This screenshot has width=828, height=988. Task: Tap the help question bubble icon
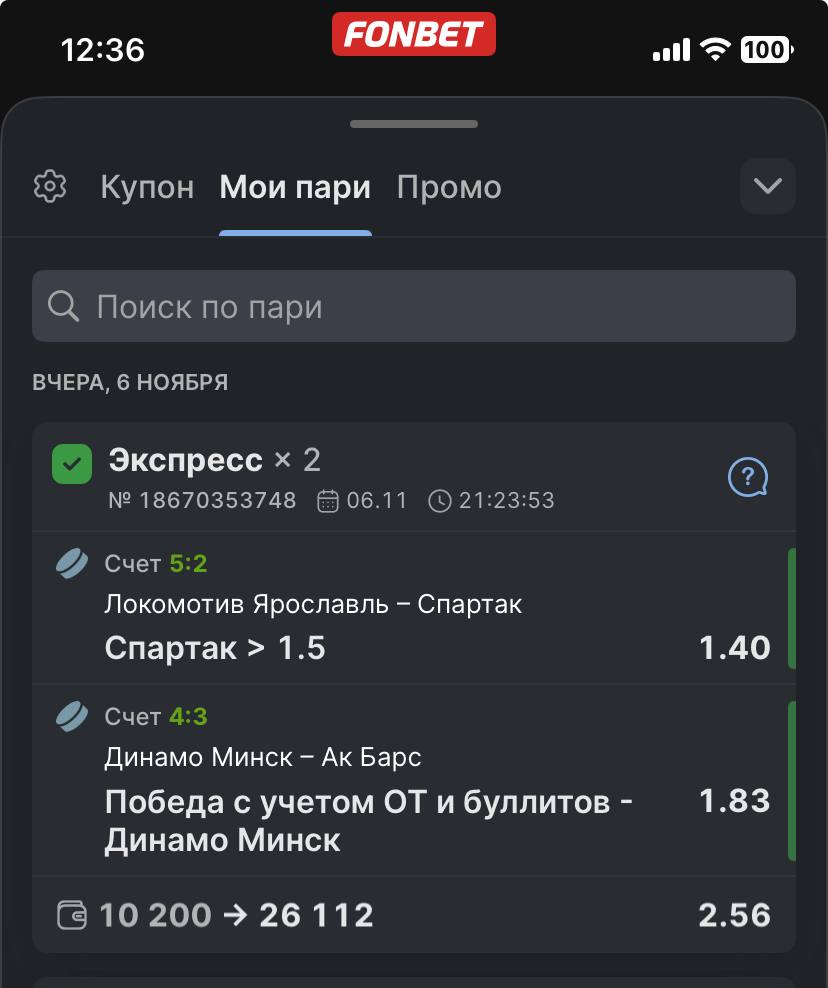747,478
